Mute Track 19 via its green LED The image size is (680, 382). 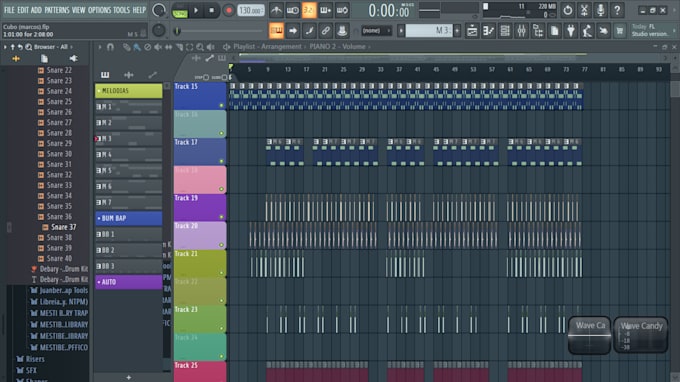coord(221,217)
